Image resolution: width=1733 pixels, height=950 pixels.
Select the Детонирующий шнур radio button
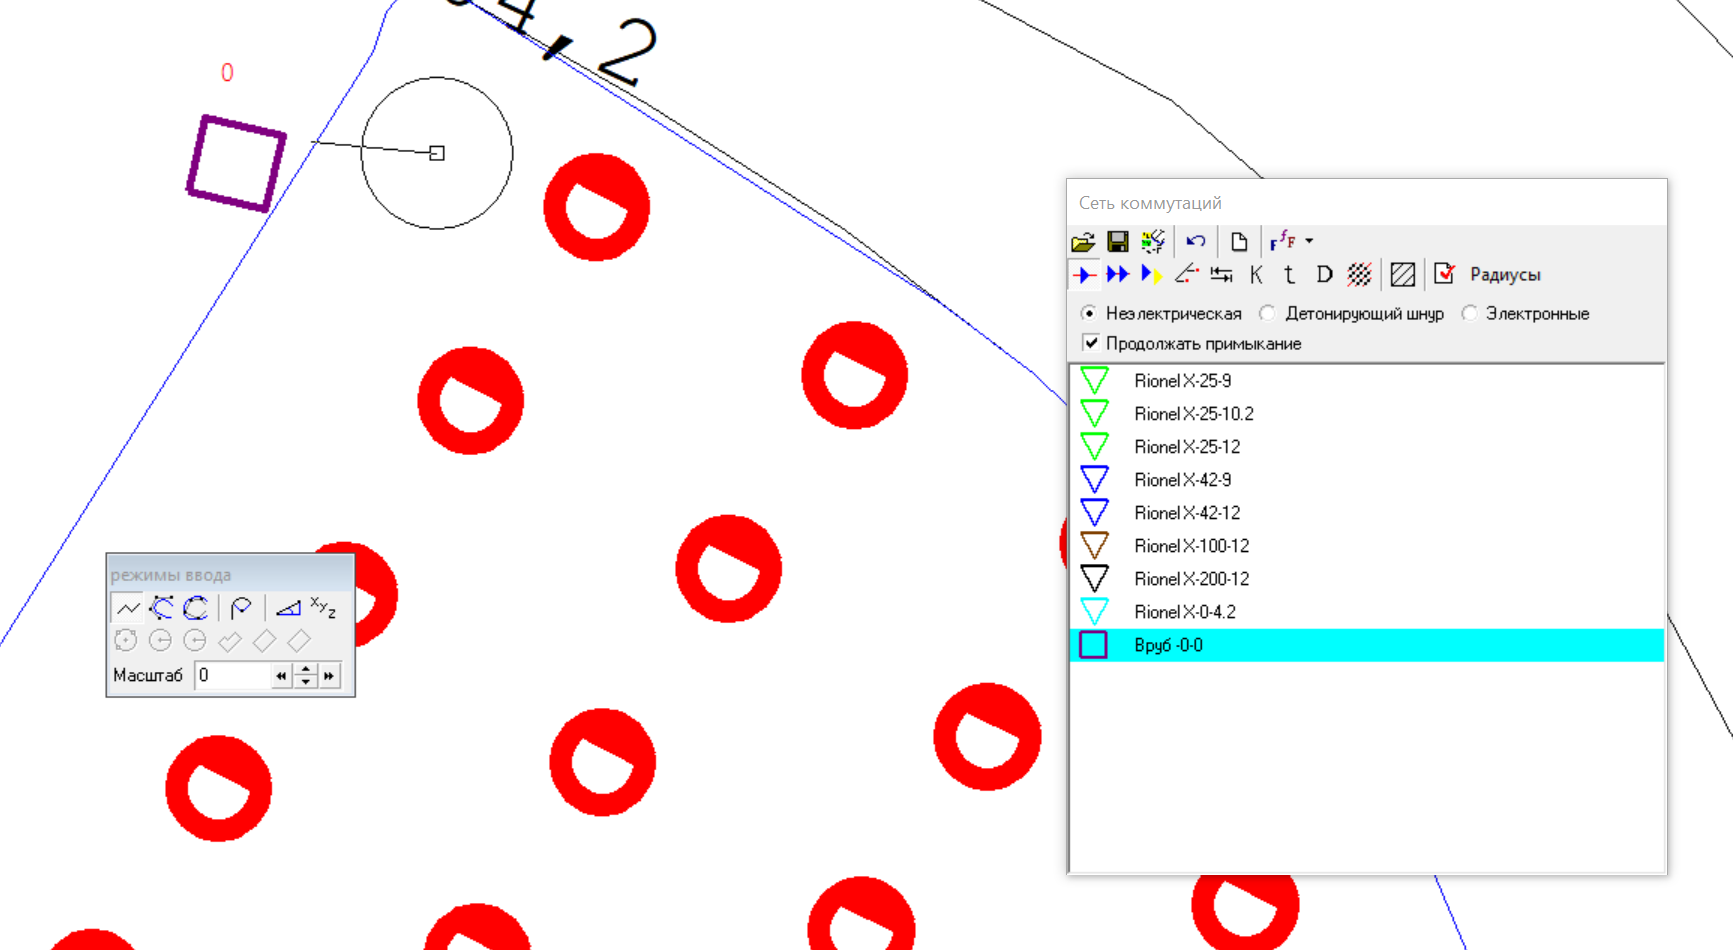[1267, 313]
